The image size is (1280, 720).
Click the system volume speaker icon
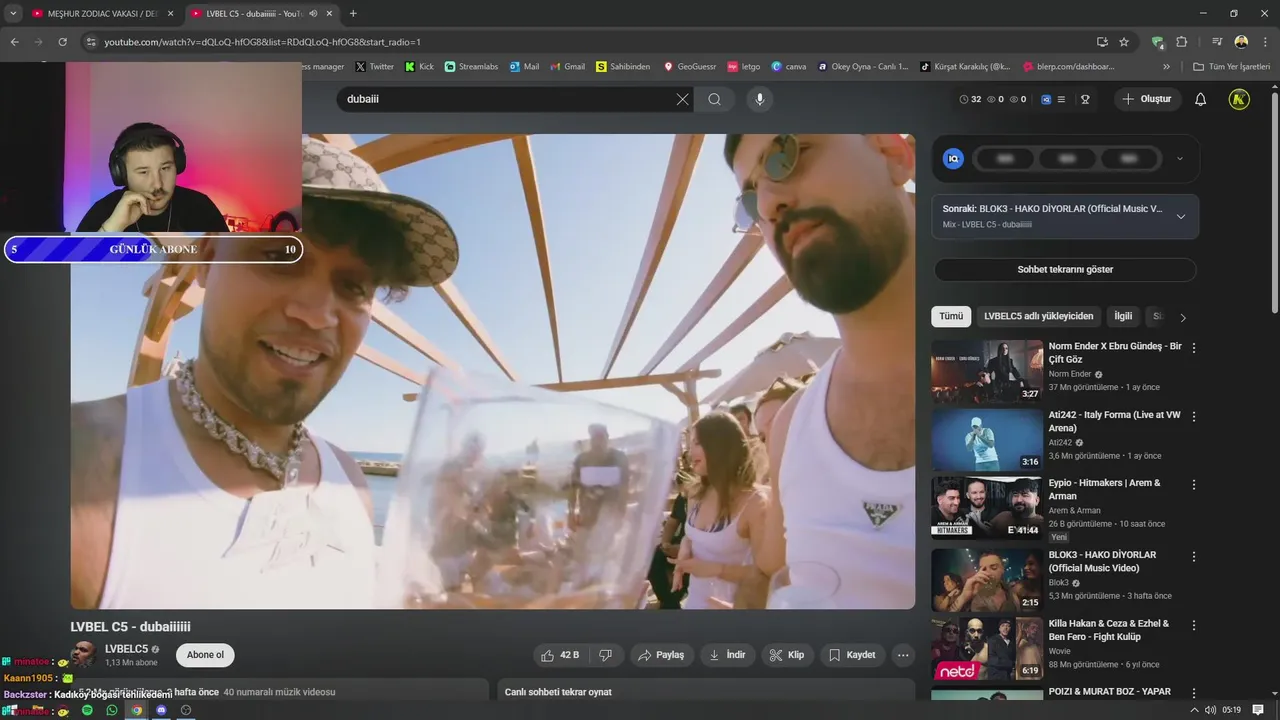[x=1211, y=710]
